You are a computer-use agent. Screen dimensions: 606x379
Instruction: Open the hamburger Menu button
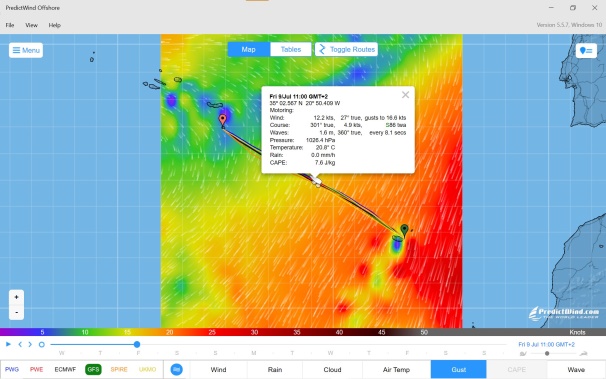(26, 50)
